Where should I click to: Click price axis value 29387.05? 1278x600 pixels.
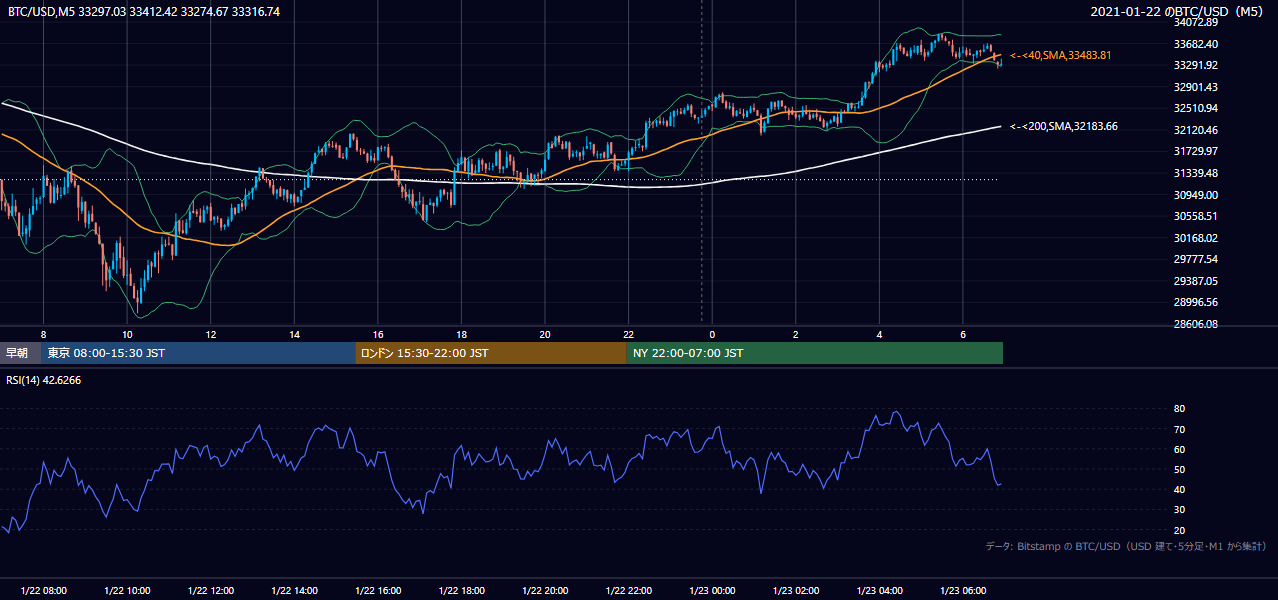1196,281
